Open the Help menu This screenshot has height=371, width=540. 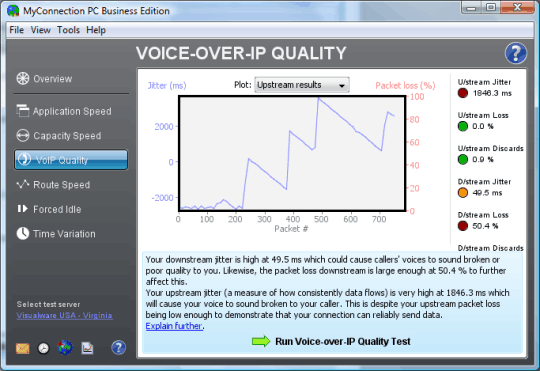(96, 30)
